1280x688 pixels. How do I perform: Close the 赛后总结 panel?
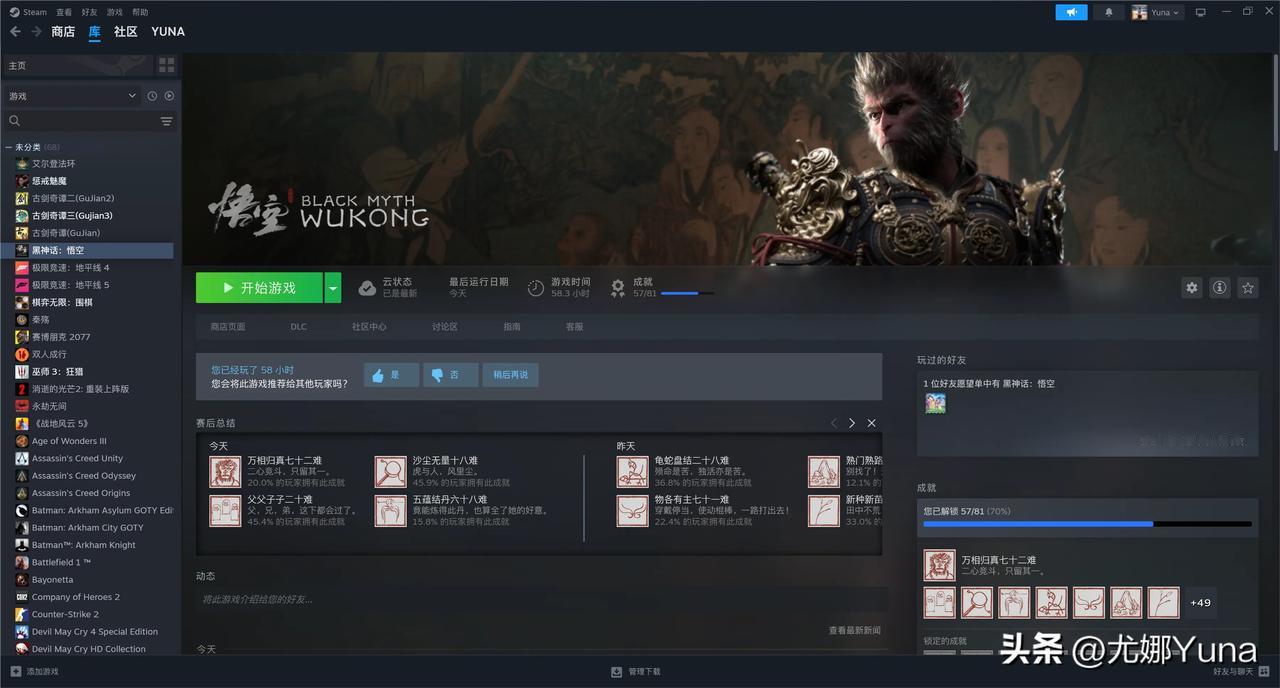872,423
